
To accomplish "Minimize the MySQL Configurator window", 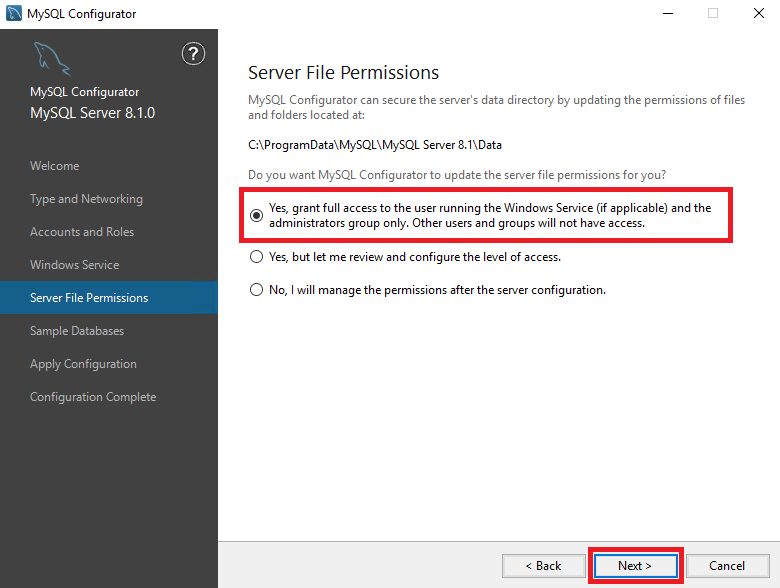I will (x=668, y=13).
